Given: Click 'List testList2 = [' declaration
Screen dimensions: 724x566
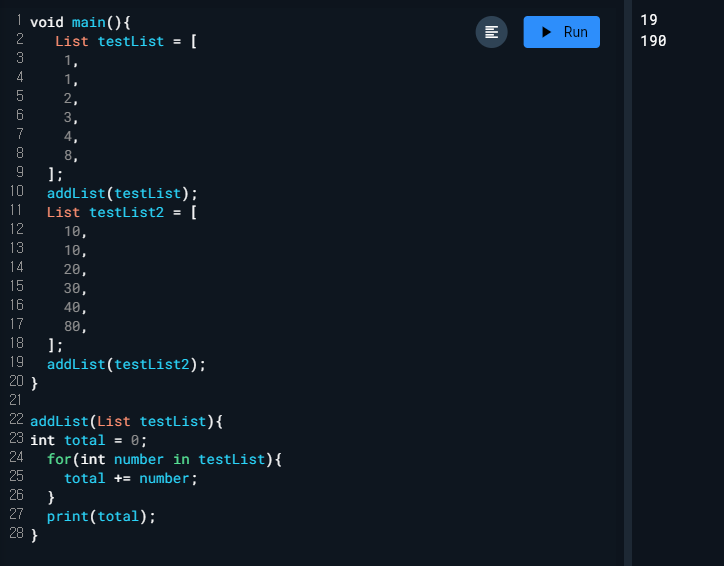Looking at the screenshot, I should click(122, 212).
